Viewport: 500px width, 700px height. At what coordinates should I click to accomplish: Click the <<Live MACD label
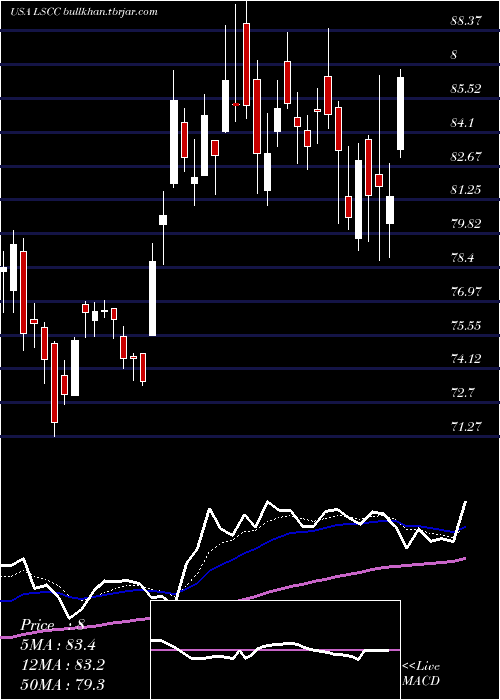[x=421, y=674]
